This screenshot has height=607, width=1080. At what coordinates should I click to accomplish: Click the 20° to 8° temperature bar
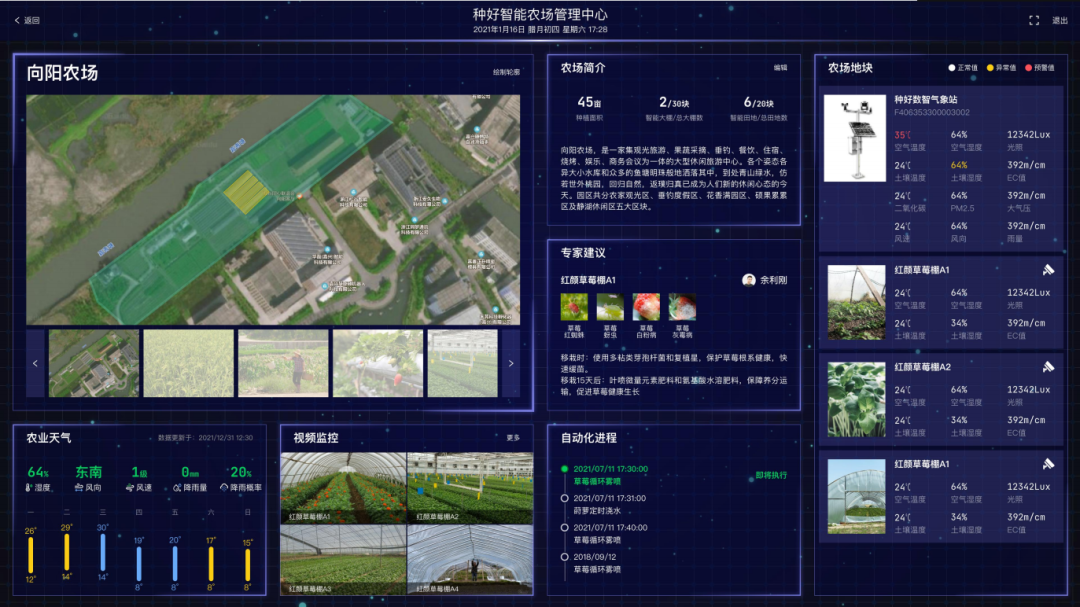175,564
